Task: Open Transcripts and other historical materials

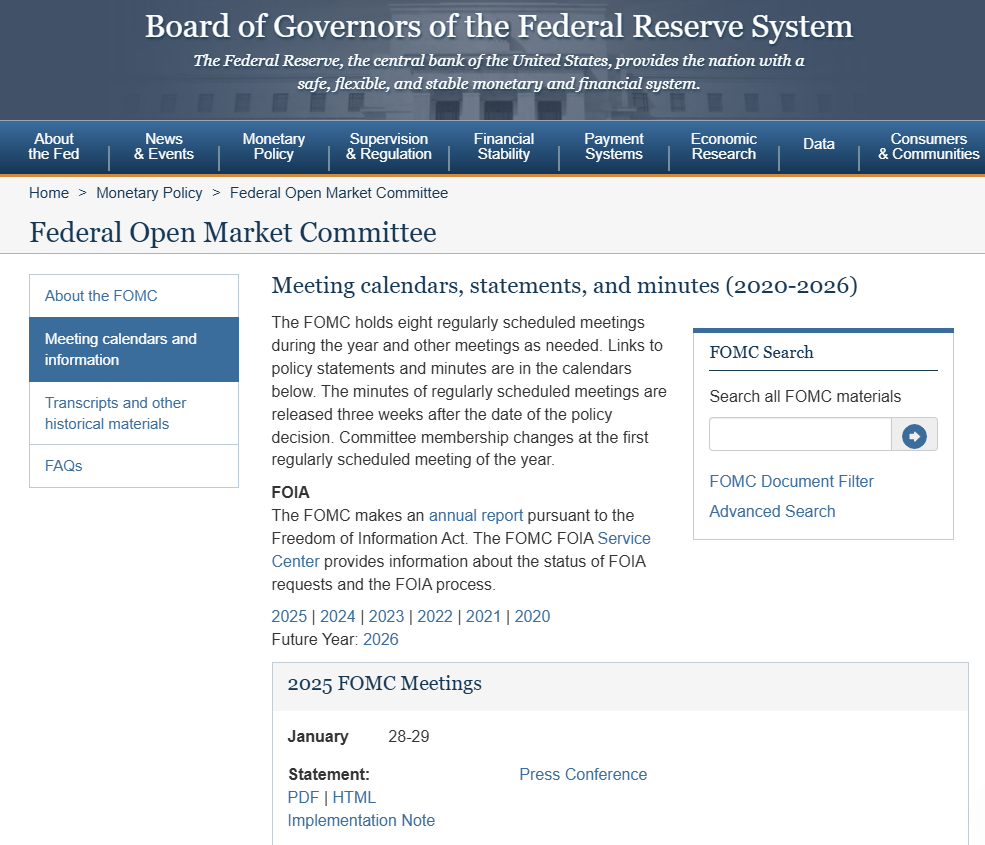Action: tap(134, 413)
